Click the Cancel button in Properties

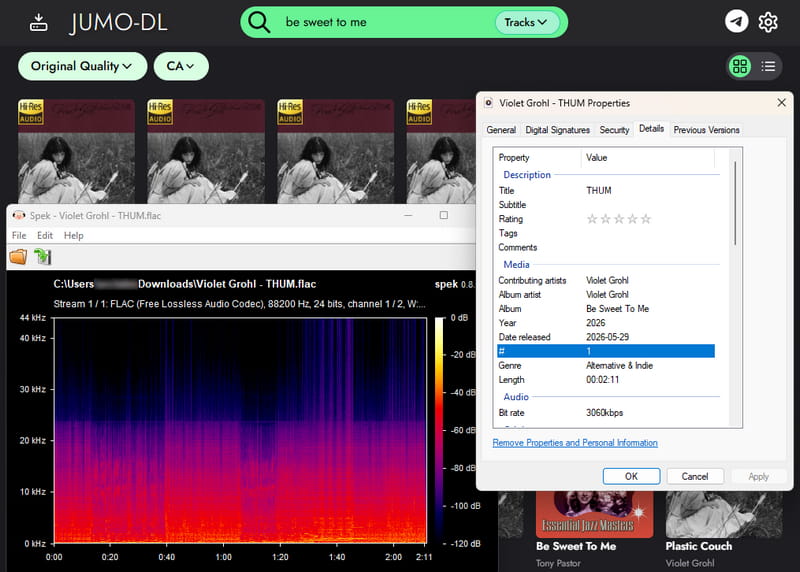point(695,477)
